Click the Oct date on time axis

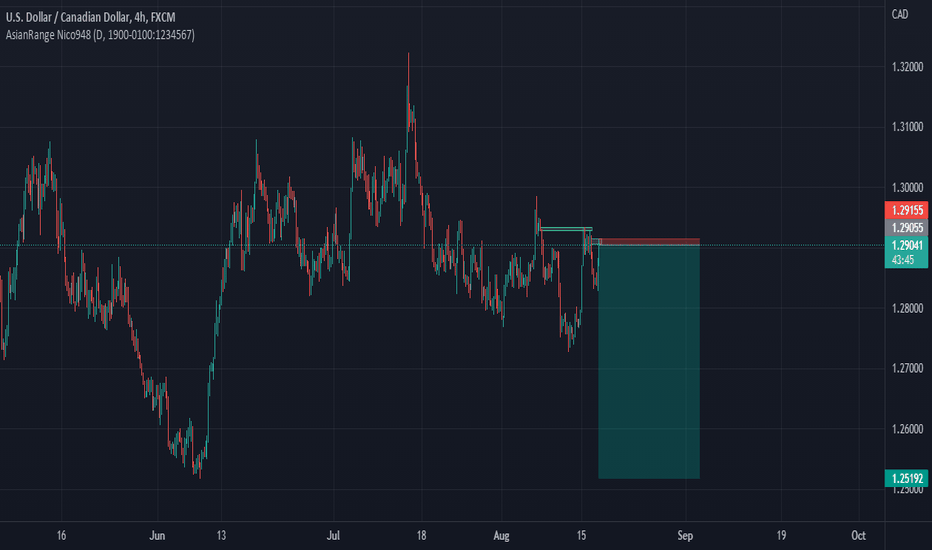pos(858,536)
